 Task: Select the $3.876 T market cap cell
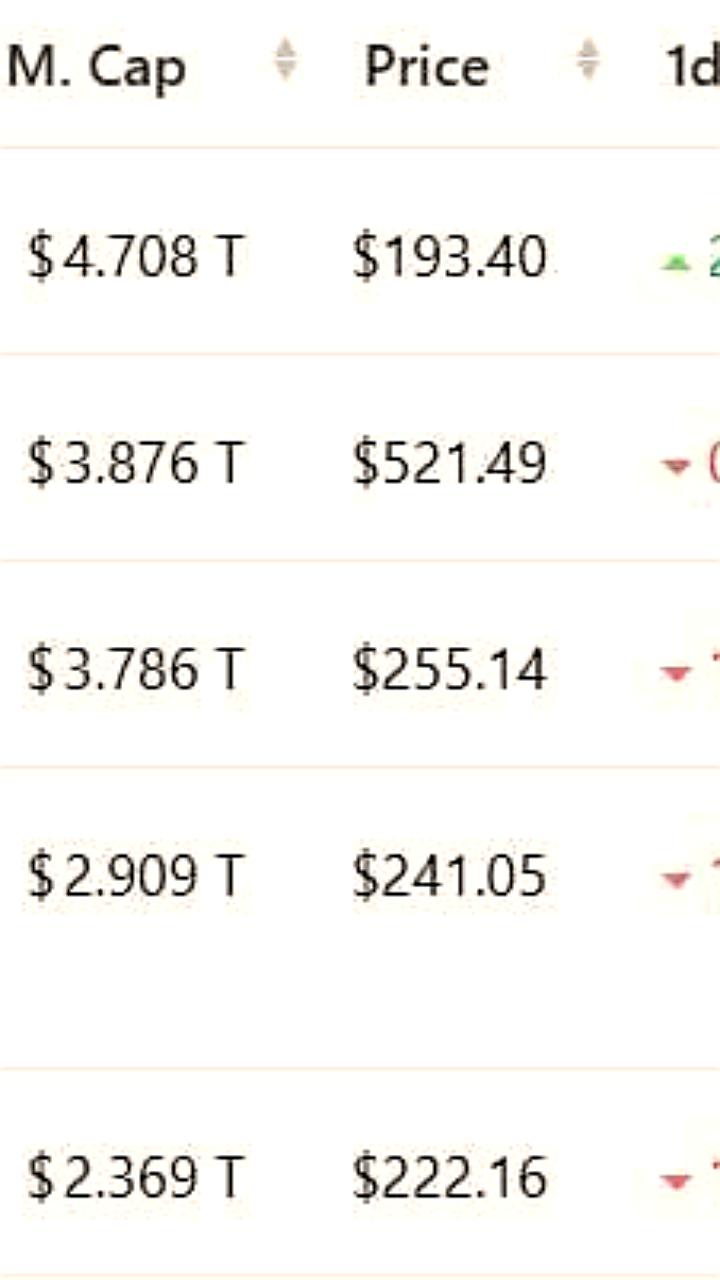click(135, 464)
